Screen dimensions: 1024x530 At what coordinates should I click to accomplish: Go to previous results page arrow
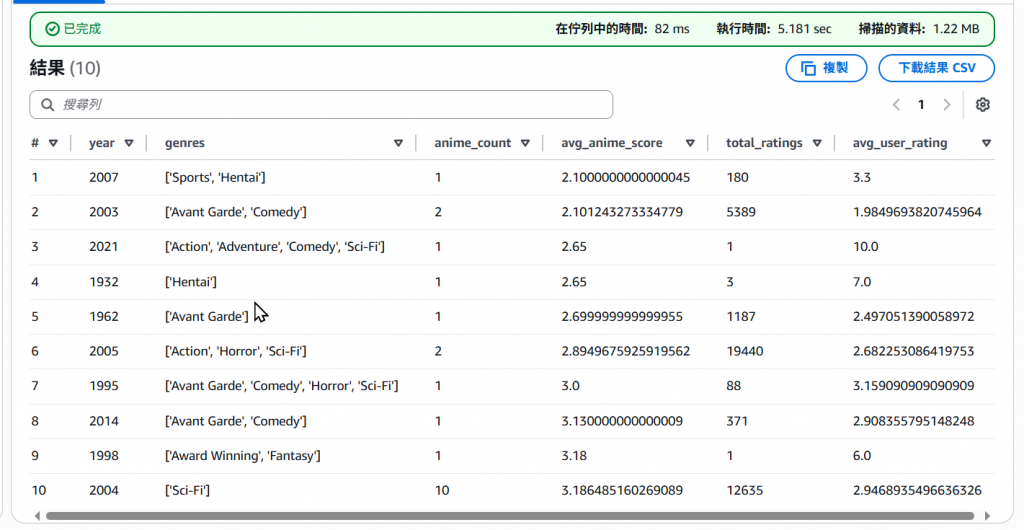point(897,104)
